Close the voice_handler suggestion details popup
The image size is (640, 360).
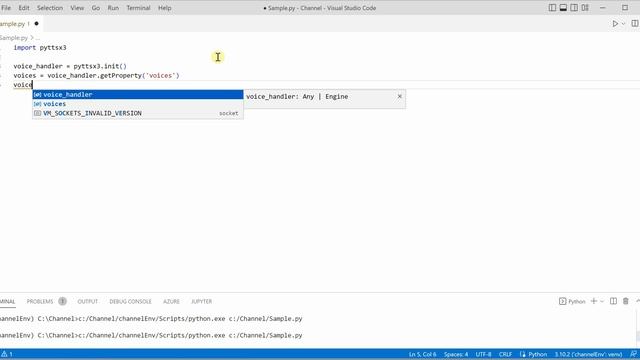pyautogui.click(x=400, y=96)
